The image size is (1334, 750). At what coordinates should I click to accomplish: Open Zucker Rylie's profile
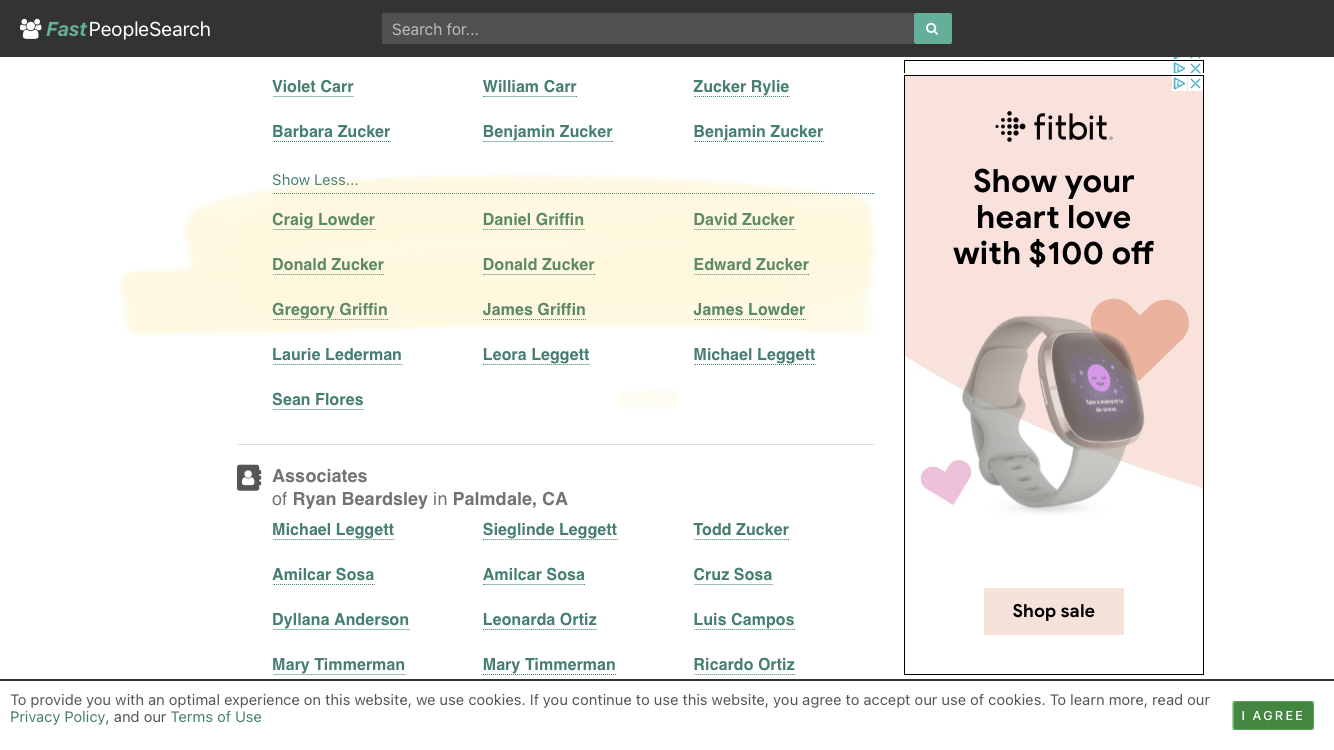point(741,87)
